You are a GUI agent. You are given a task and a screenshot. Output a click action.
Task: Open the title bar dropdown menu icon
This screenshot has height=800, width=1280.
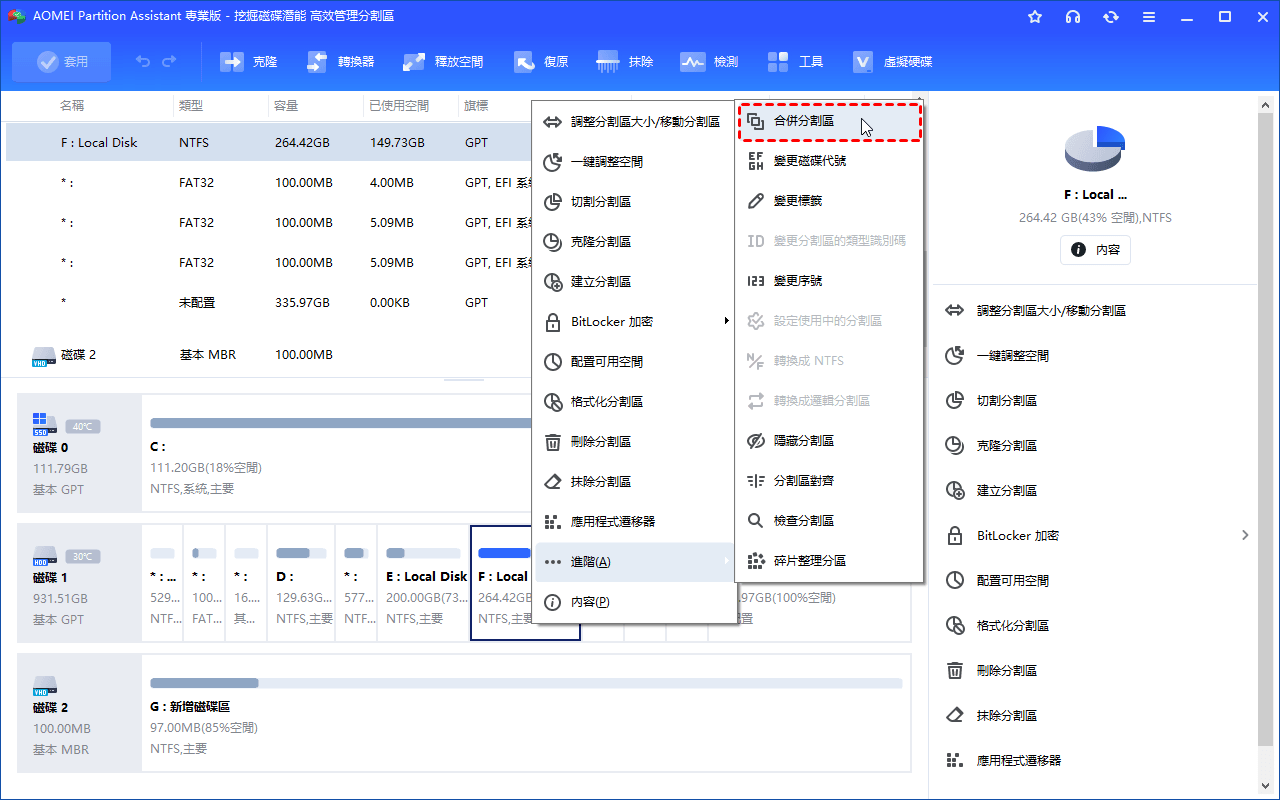[1148, 17]
